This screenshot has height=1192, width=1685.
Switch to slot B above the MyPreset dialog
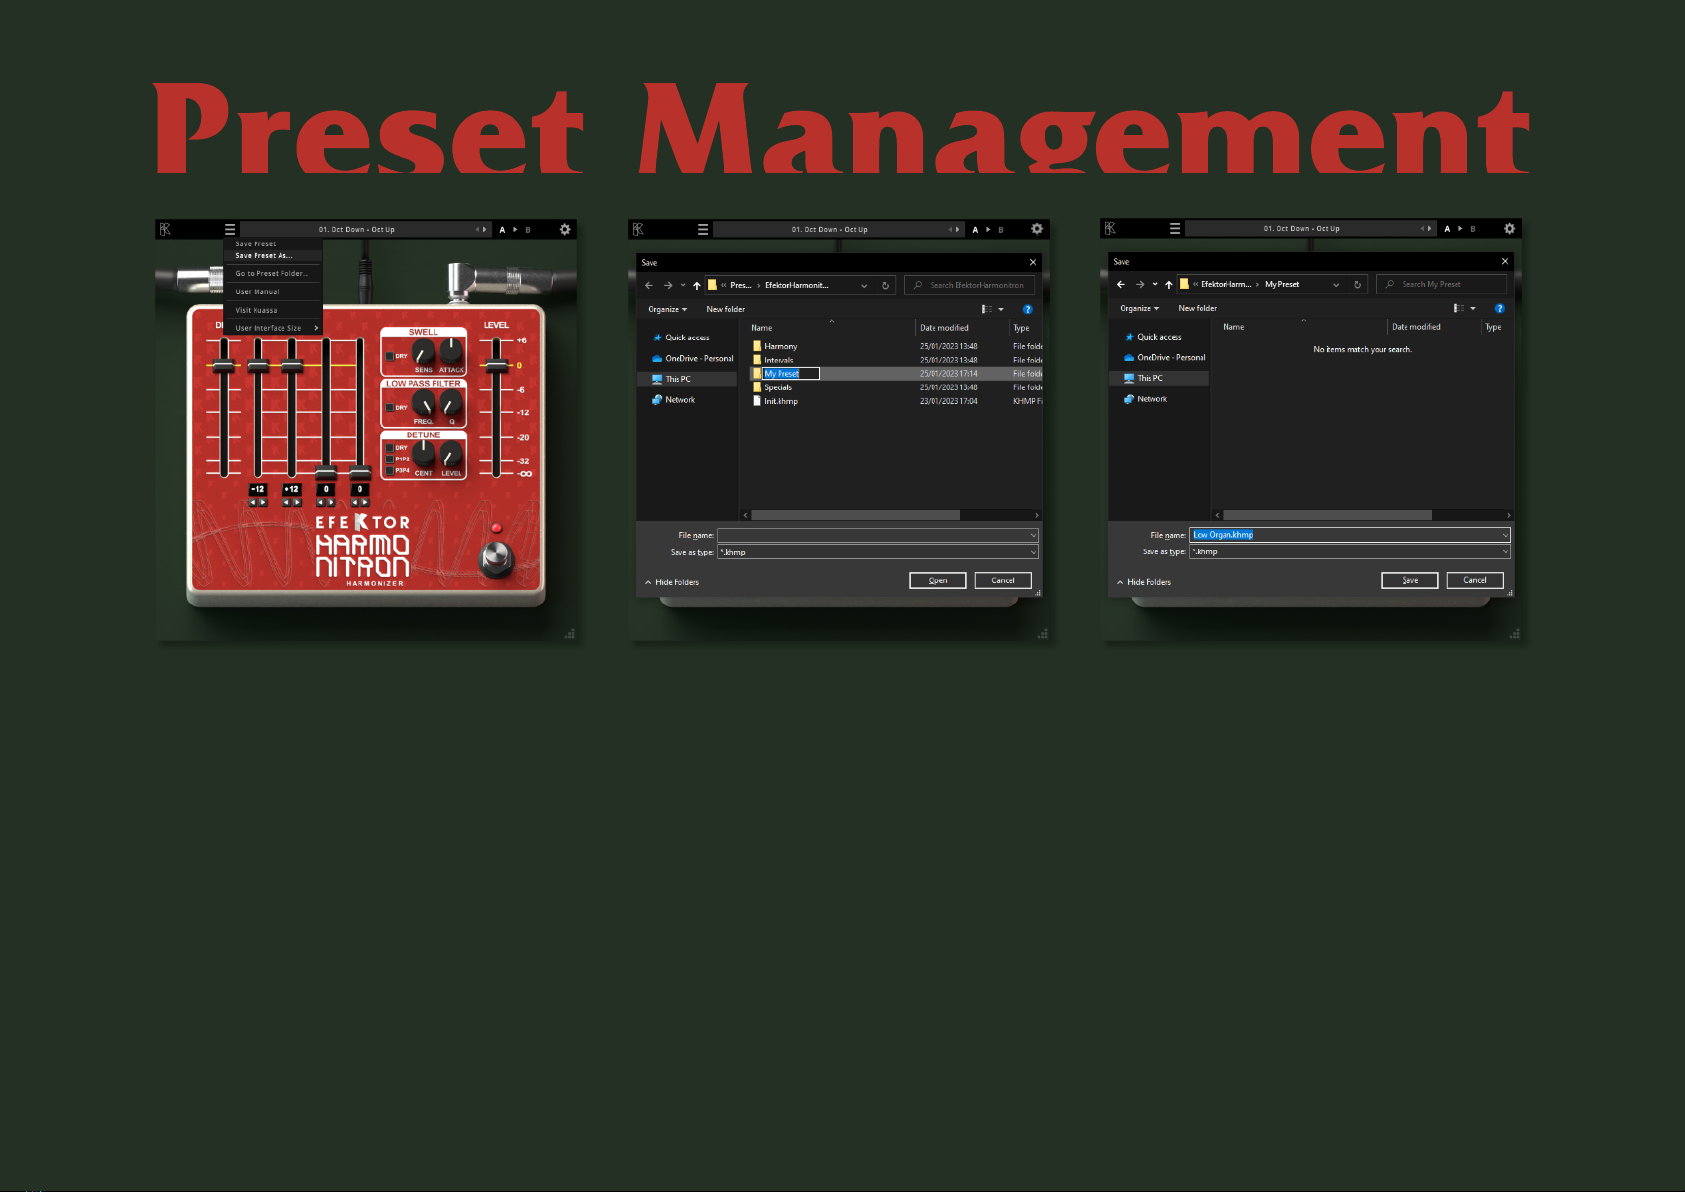[x=1472, y=229]
